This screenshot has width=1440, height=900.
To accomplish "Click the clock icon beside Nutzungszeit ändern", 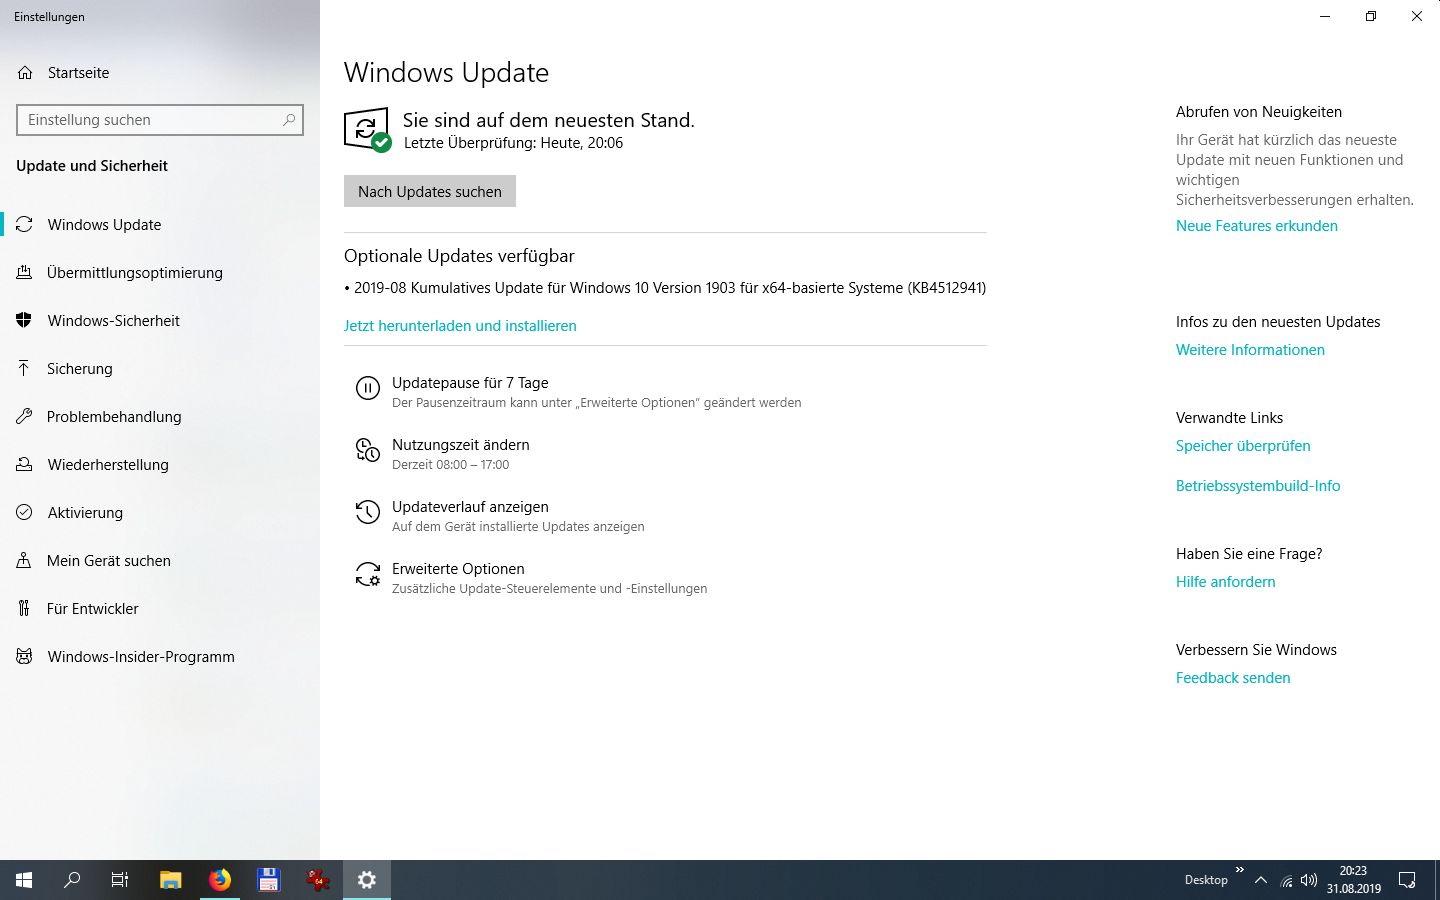I will (368, 451).
